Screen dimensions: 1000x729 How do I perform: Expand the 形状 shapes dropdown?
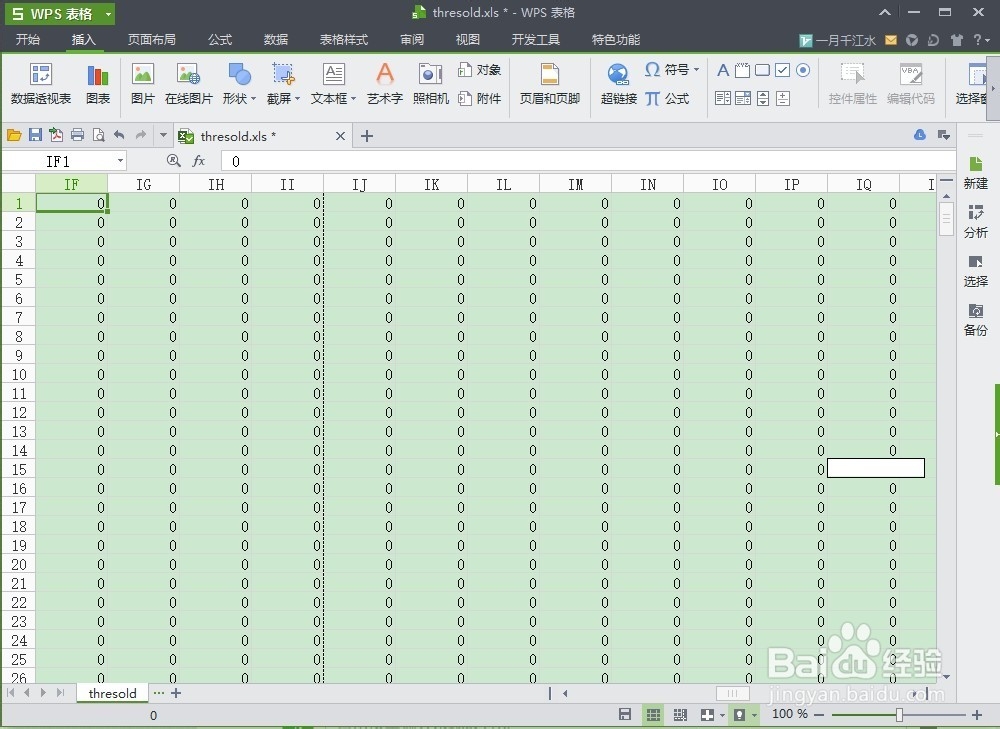(x=253, y=99)
